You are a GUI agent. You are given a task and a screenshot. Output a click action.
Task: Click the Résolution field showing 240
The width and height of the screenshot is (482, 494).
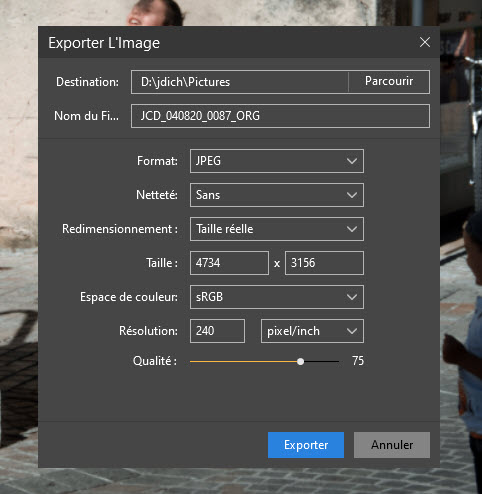pyautogui.click(x=217, y=331)
